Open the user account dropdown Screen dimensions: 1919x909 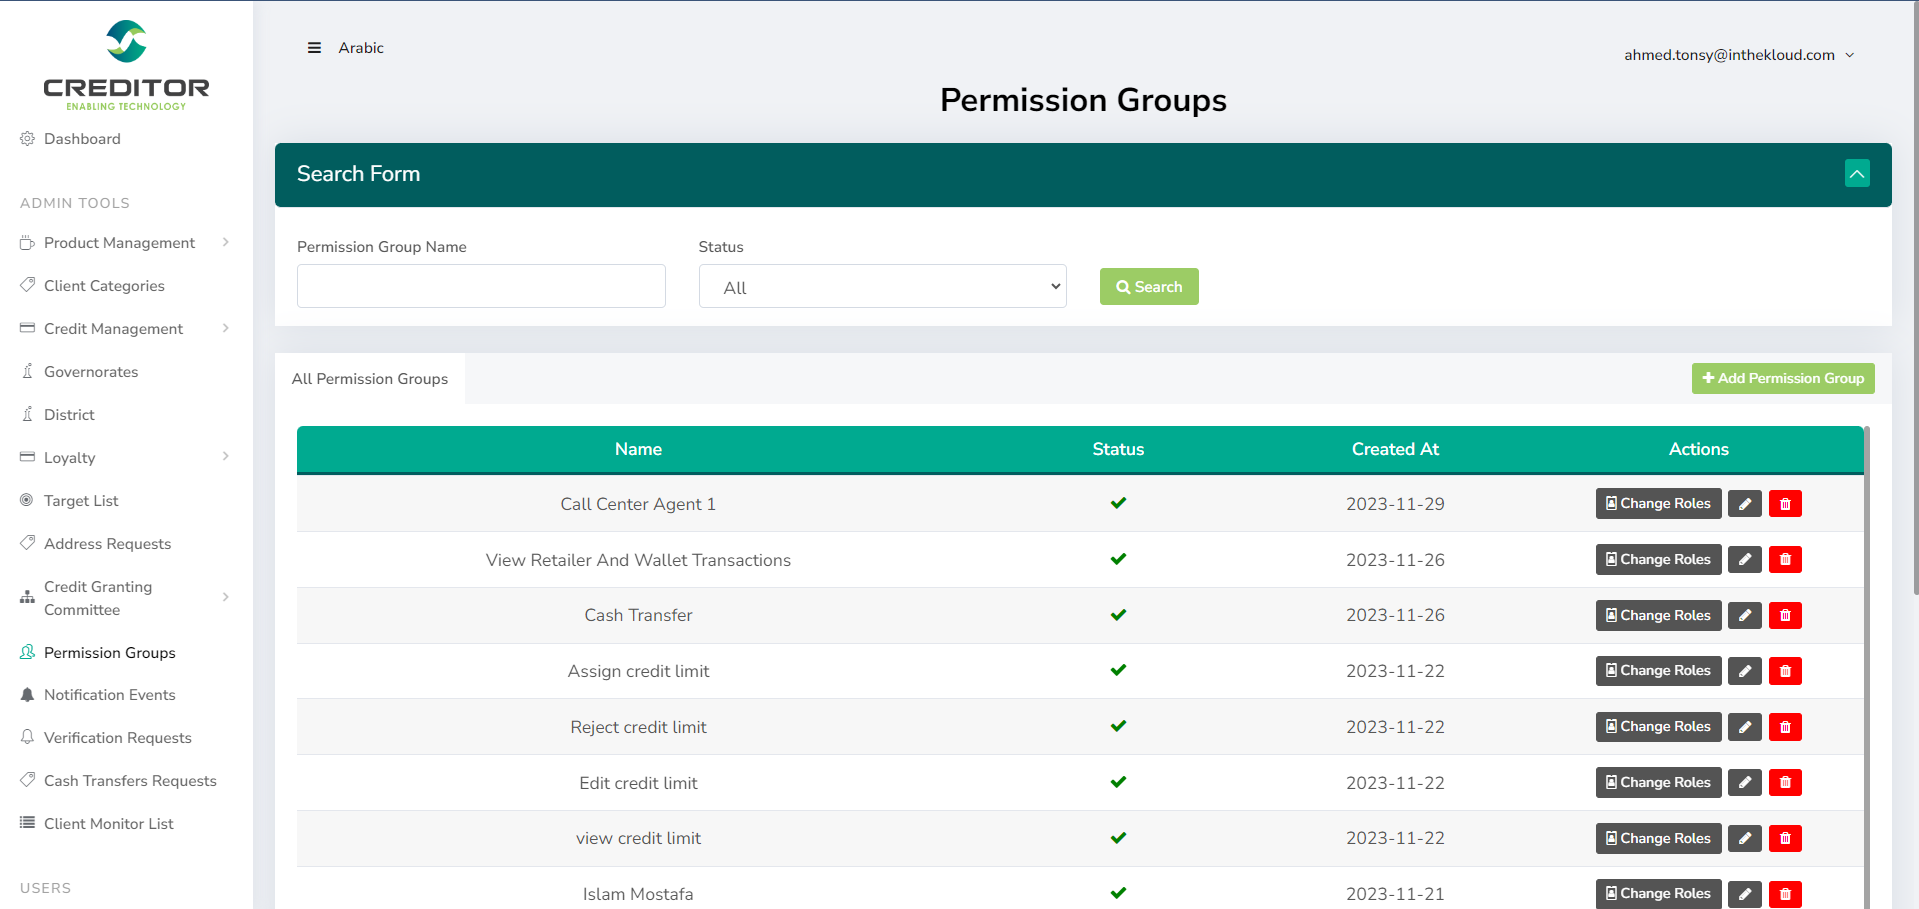[x=1738, y=55]
